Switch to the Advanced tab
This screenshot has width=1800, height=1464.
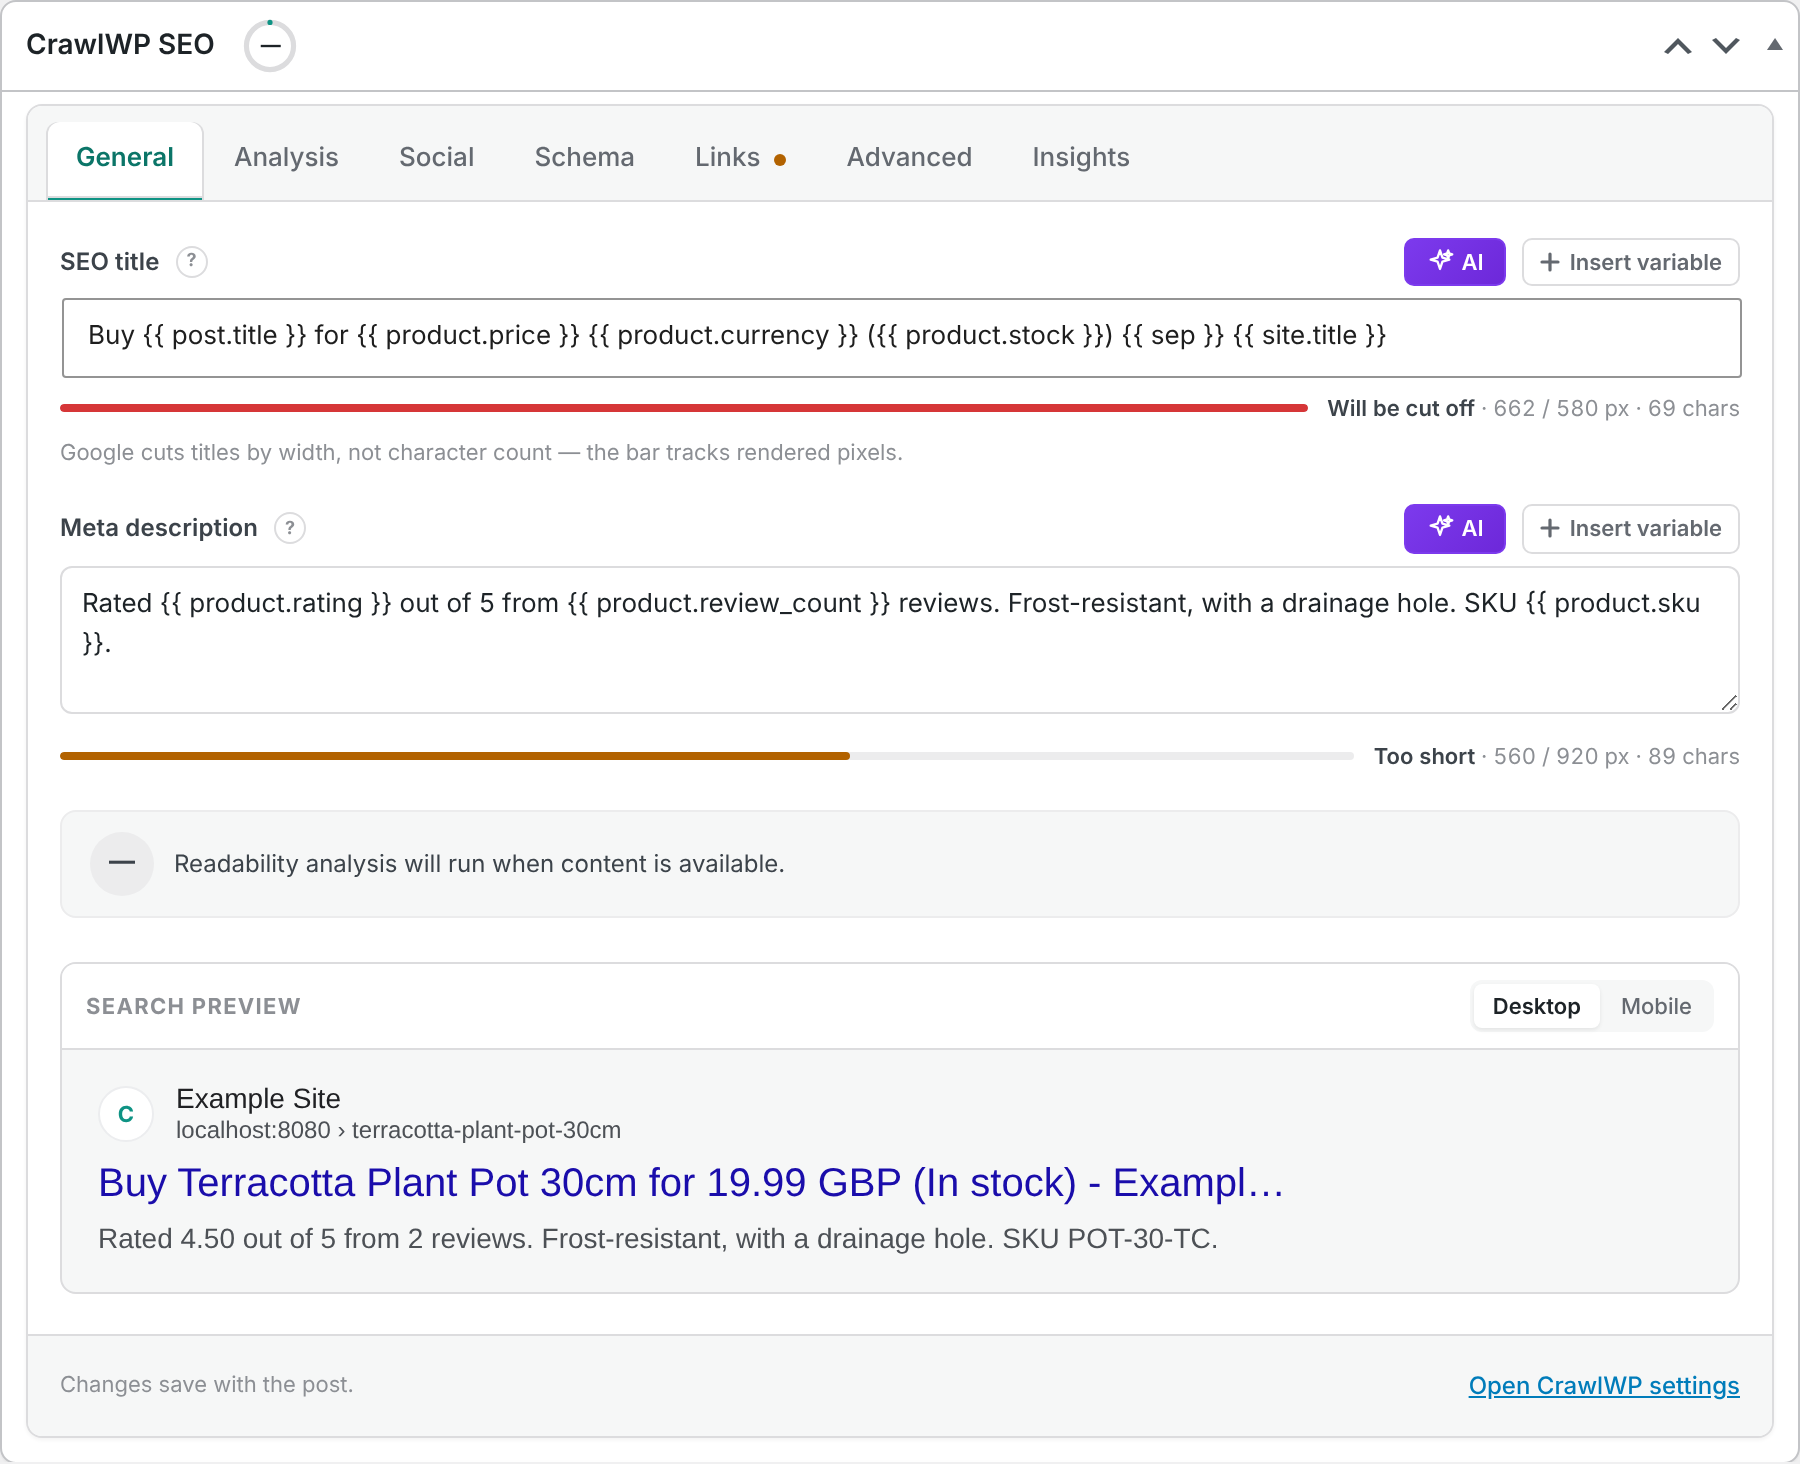(909, 158)
